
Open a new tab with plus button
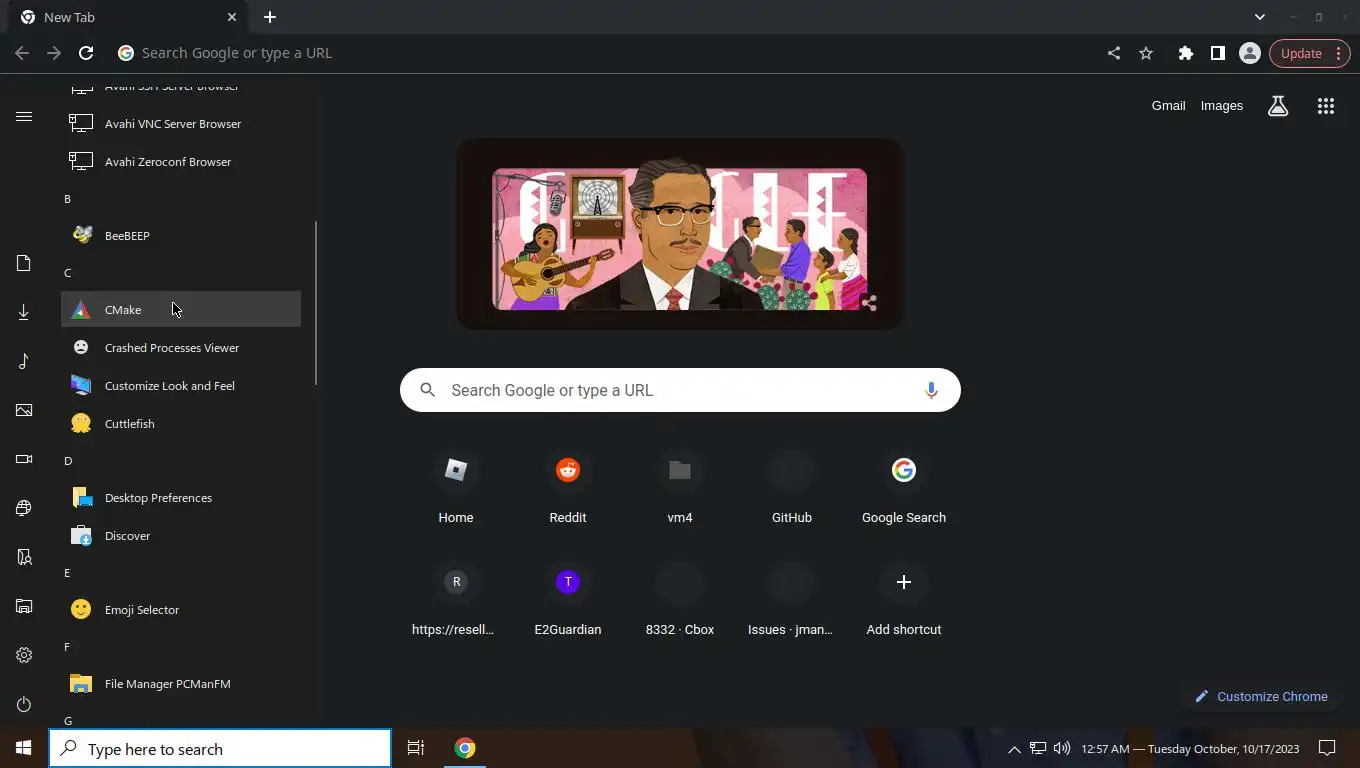click(270, 17)
